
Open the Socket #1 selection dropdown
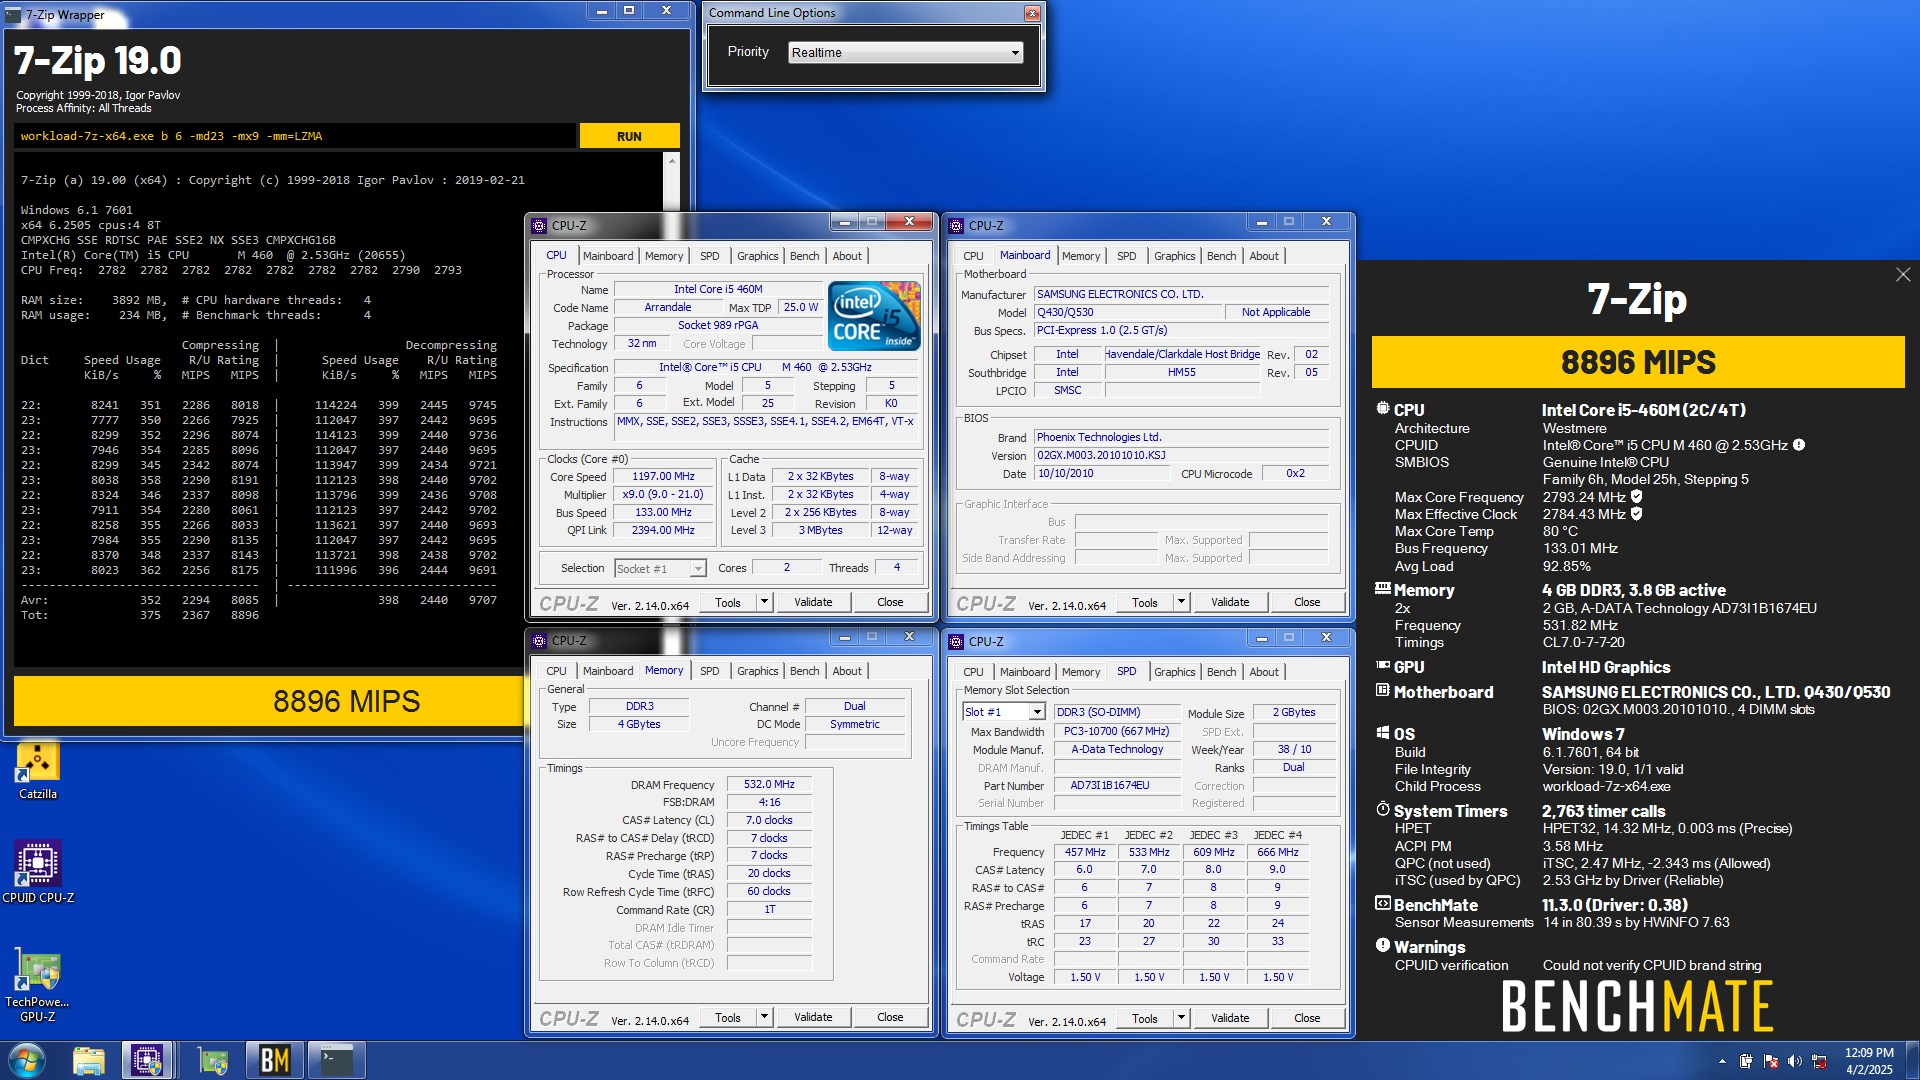[697, 569]
